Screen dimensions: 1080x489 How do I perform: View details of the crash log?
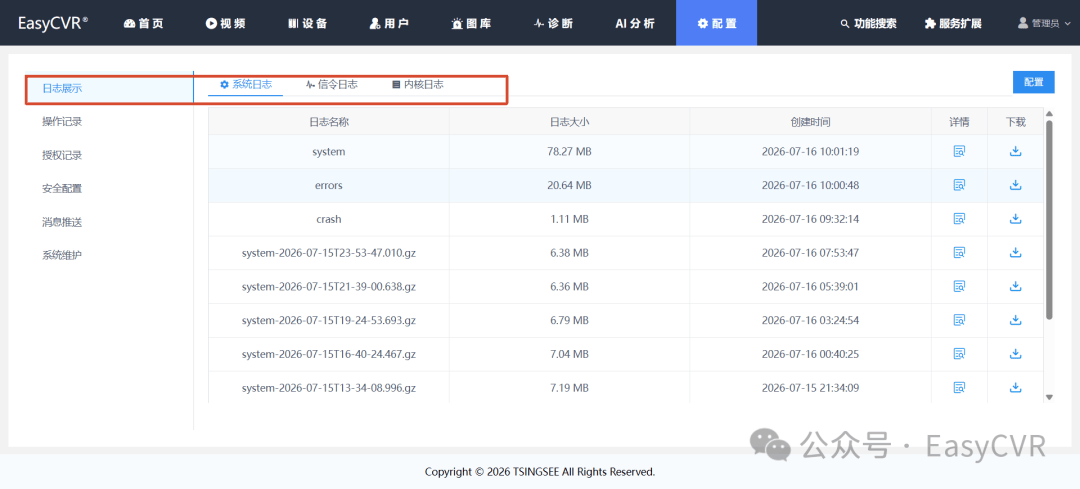pos(959,219)
